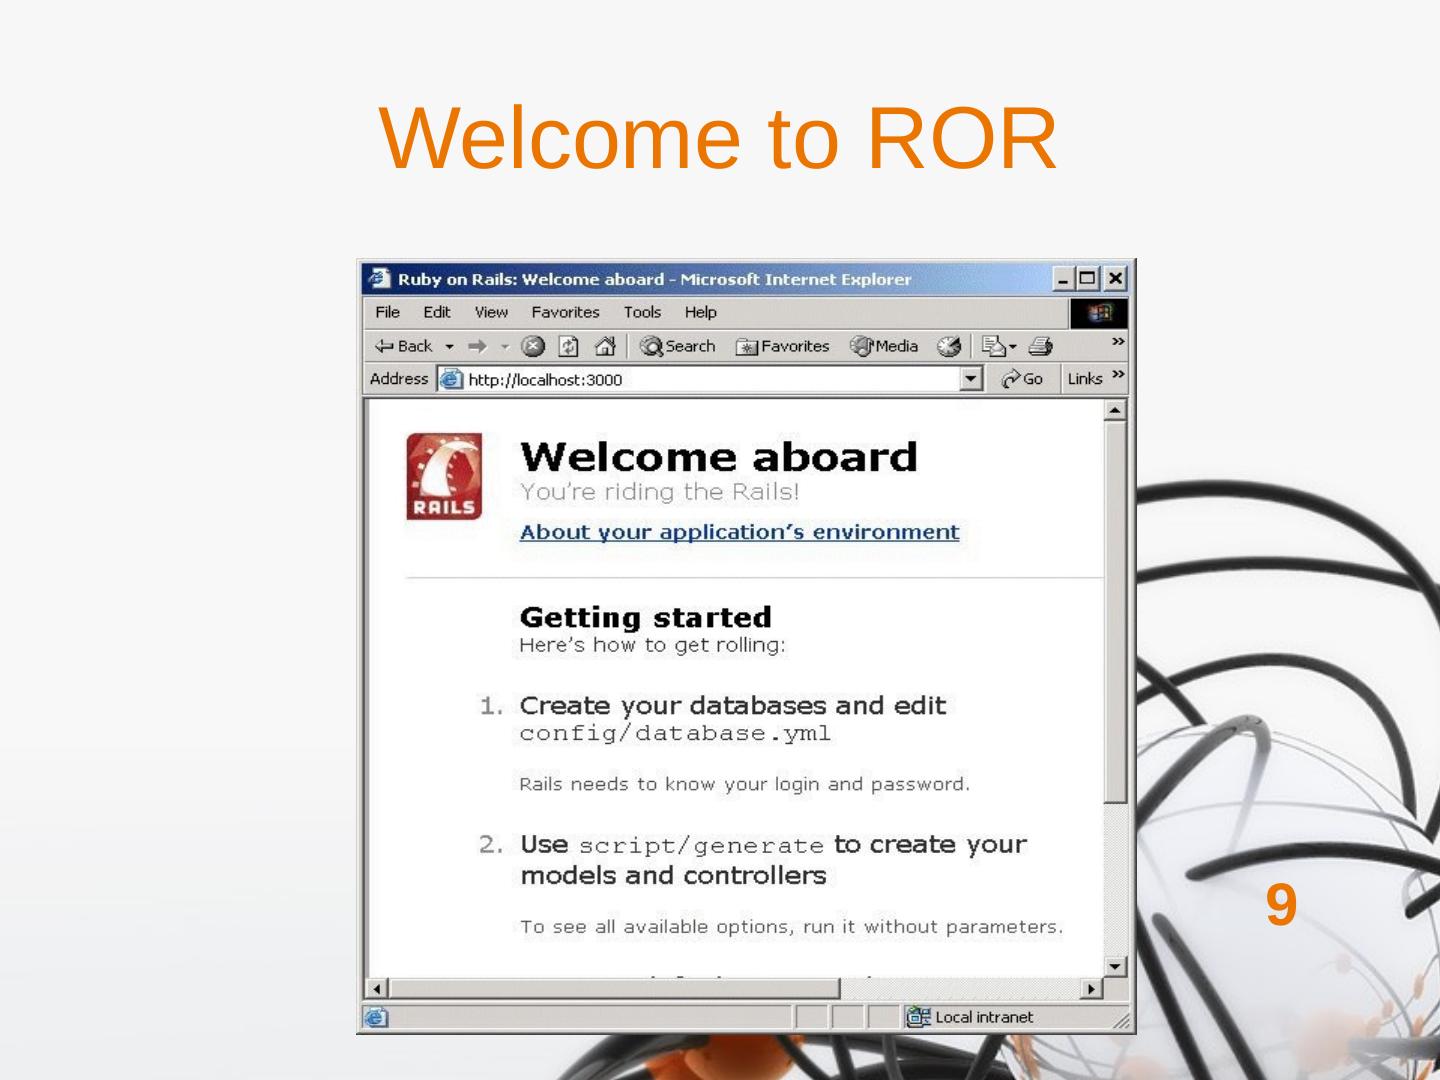
Task: Print the page with the printer icon
Action: 1041,346
